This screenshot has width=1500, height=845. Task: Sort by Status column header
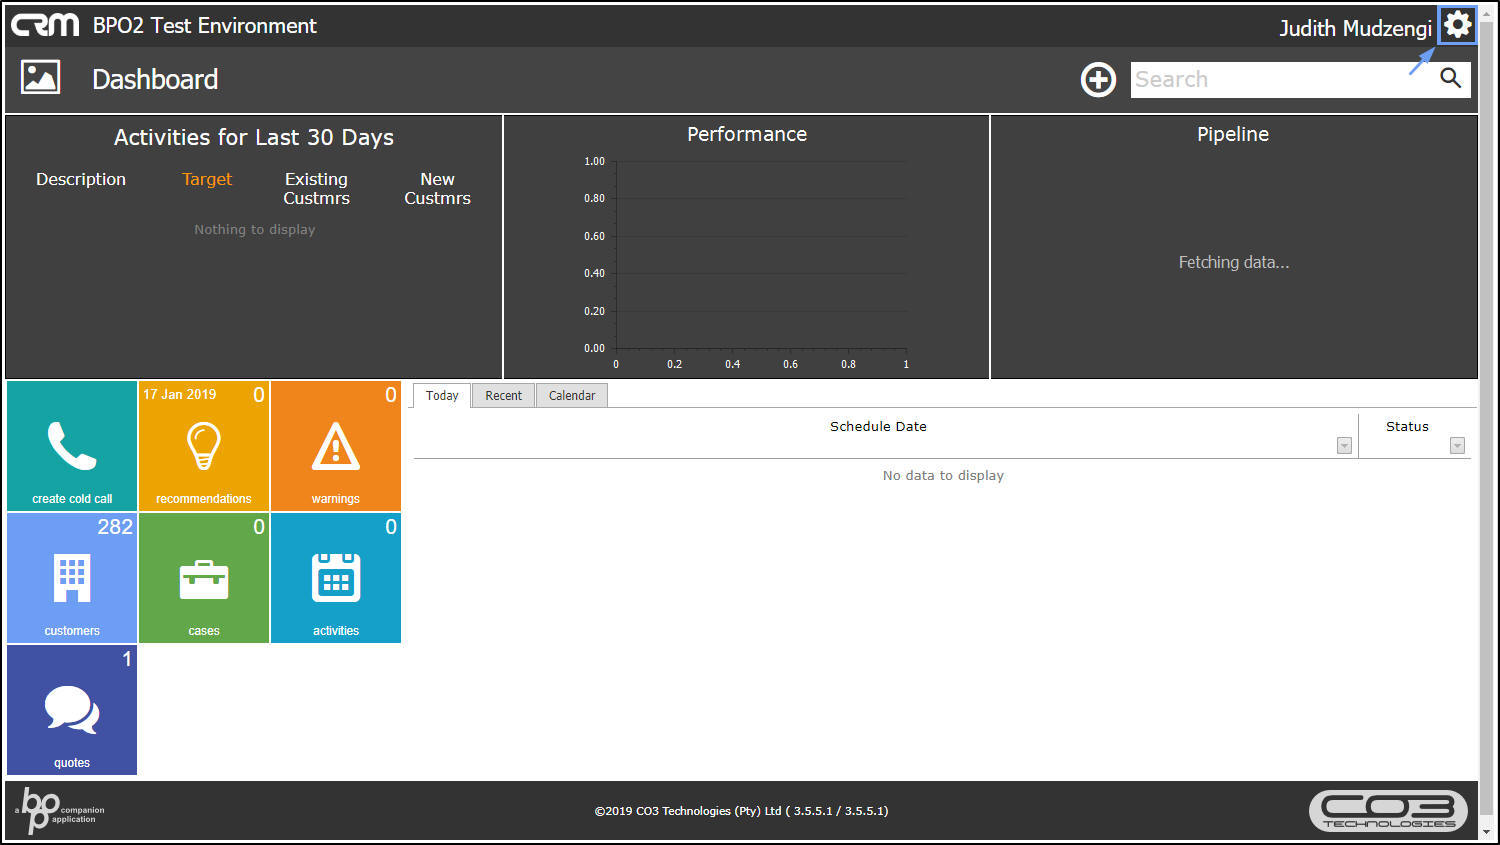1407,427
